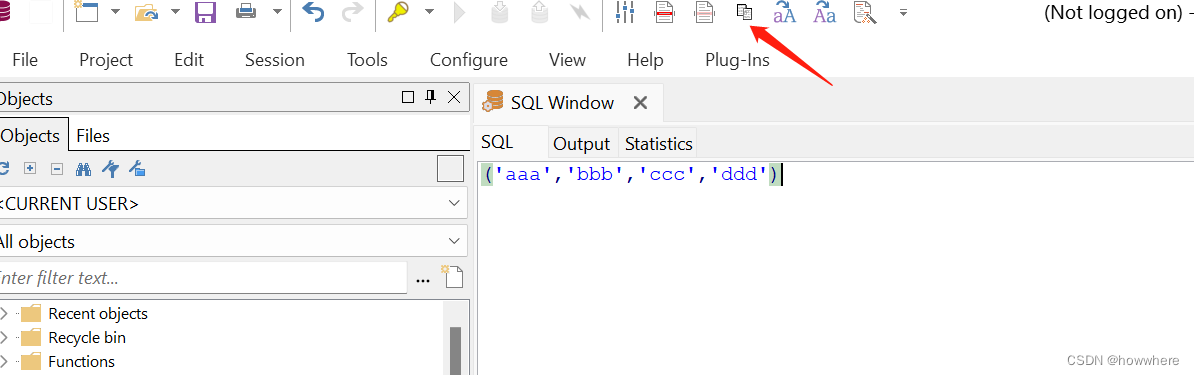Open the Configure menu
Viewport: 1194px width, 375px height.
pyautogui.click(x=469, y=59)
